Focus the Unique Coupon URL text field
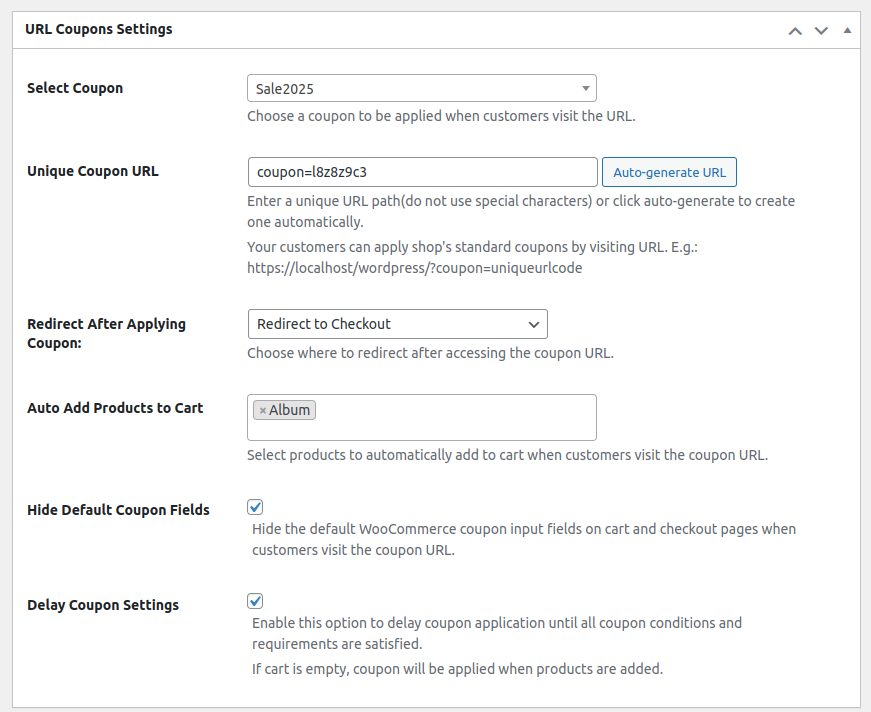Viewport: 871px width, 712px height. [421, 172]
